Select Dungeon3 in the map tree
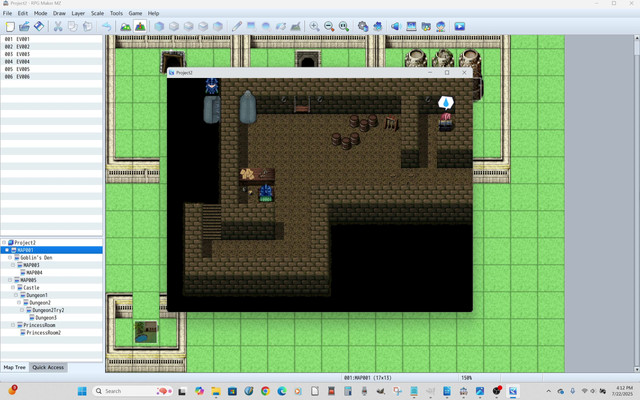Image resolution: width=640 pixels, height=400 pixels. click(46, 318)
